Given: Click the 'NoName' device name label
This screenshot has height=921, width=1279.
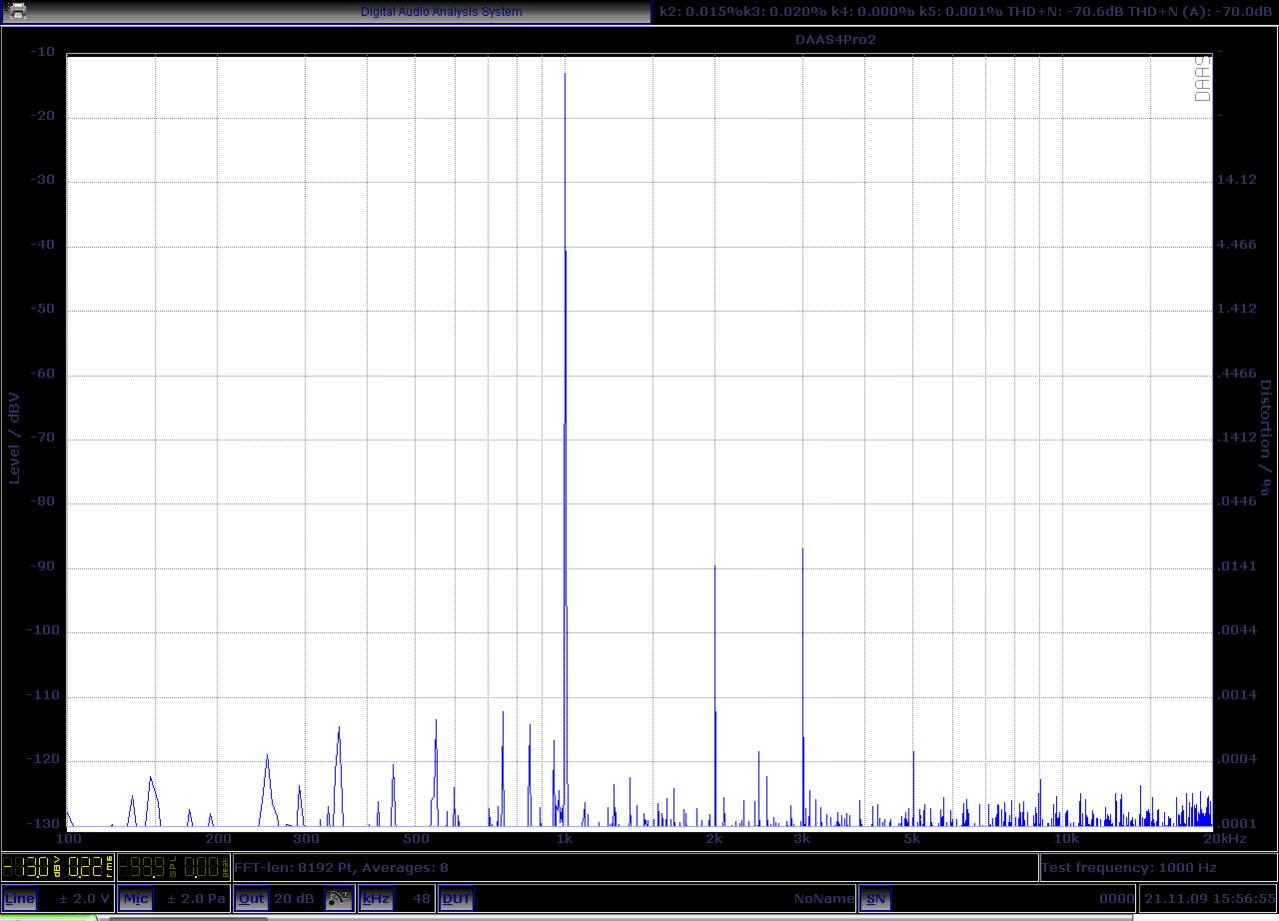Looking at the screenshot, I should pyautogui.click(x=824, y=899).
